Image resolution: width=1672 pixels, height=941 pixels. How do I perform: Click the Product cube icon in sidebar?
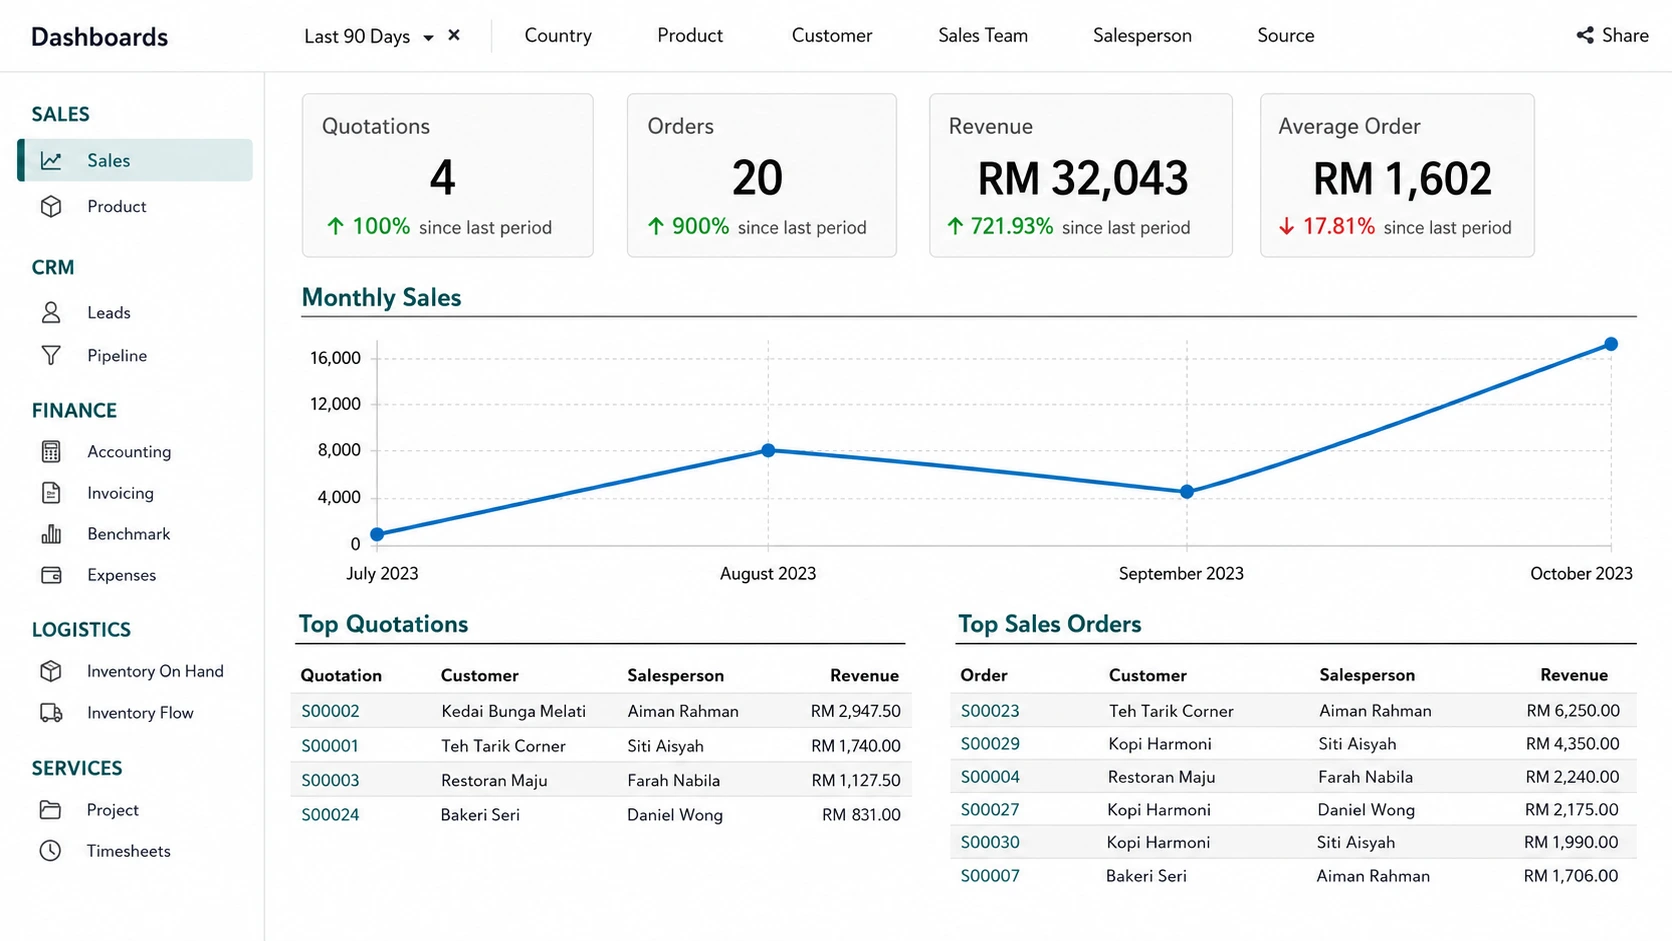51,206
